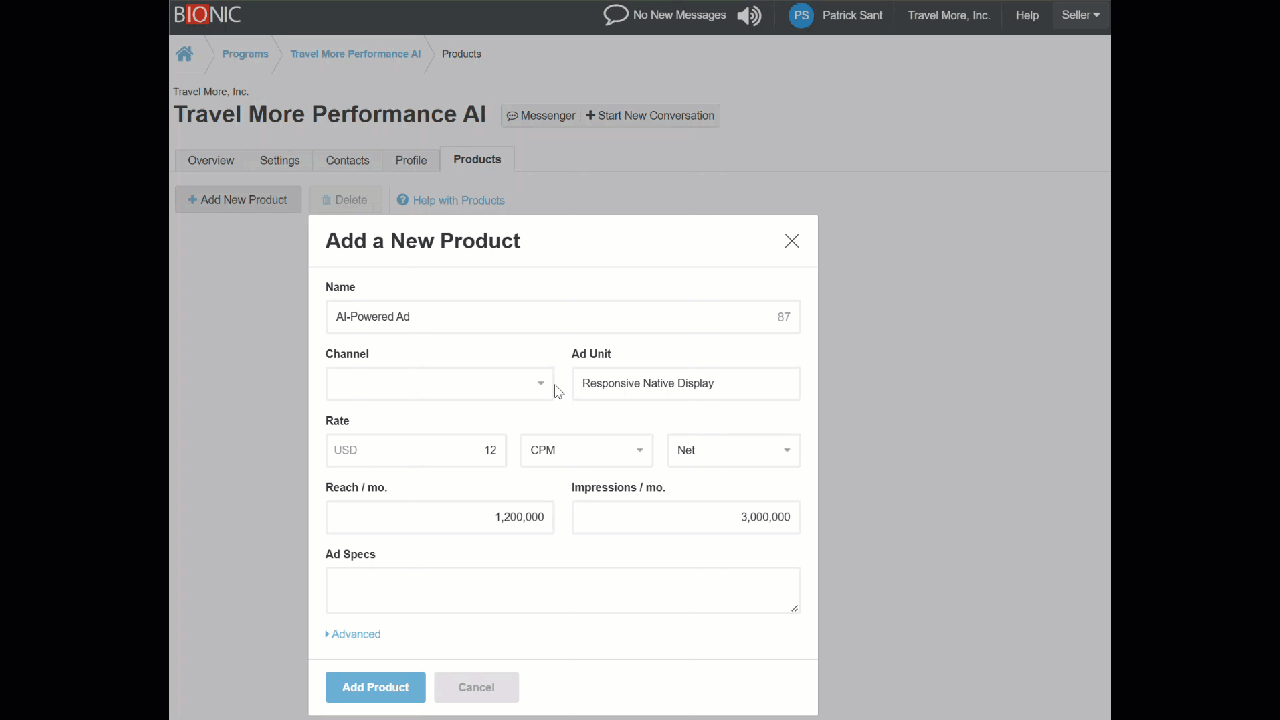Open the messages speech bubble icon

616,15
